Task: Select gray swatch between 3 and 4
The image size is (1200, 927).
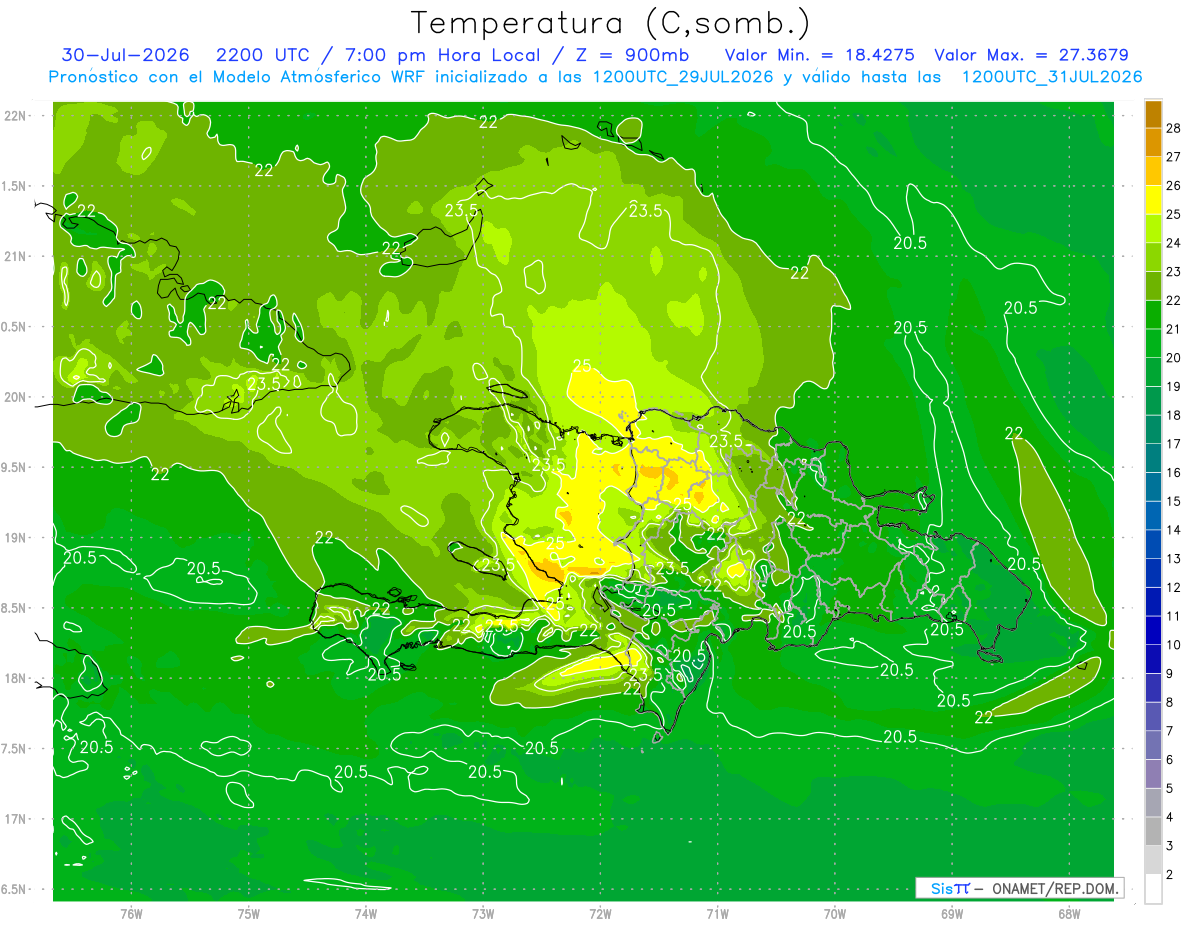Action: click(1153, 831)
